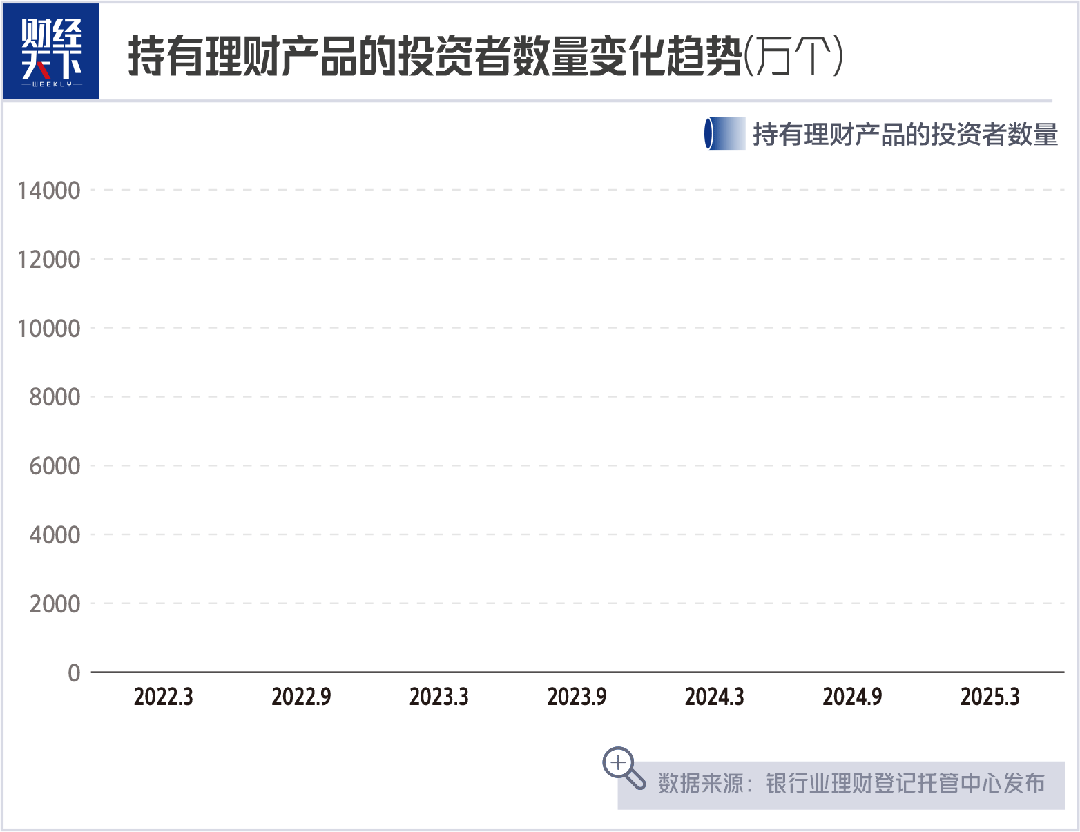The height and width of the screenshot is (832, 1080).
Task: Click the x-axis label 2022.3
Action: 163,697
